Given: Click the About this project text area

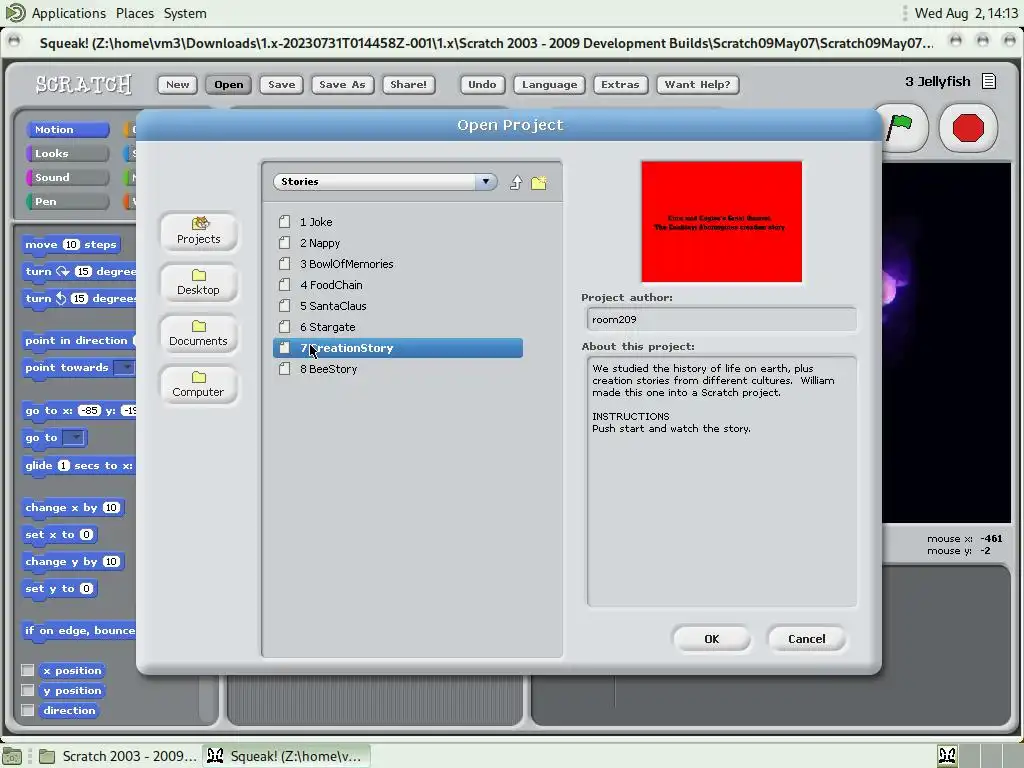Looking at the screenshot, I should pyautogui.click(x=722, y=481).
